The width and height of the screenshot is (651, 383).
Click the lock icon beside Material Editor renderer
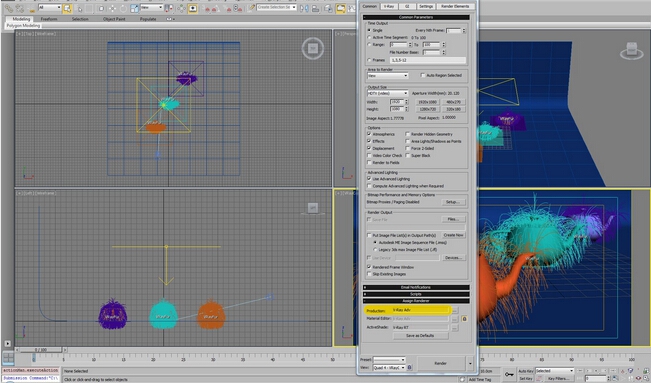pos(464,319)
